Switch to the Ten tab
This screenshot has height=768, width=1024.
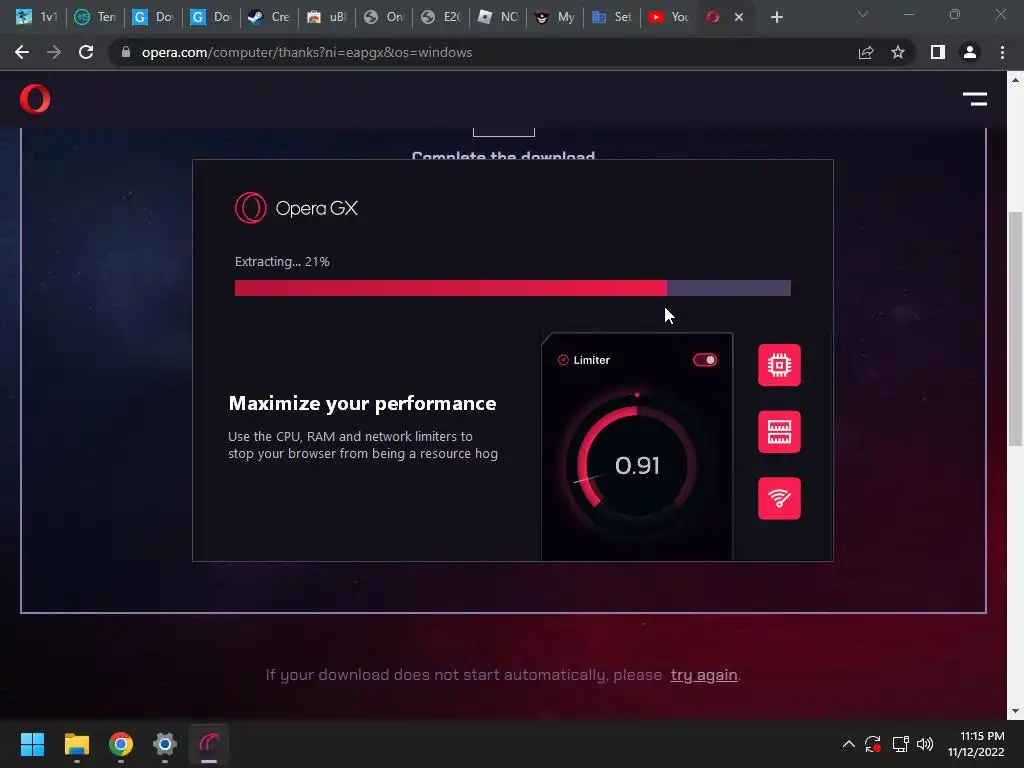95,17
